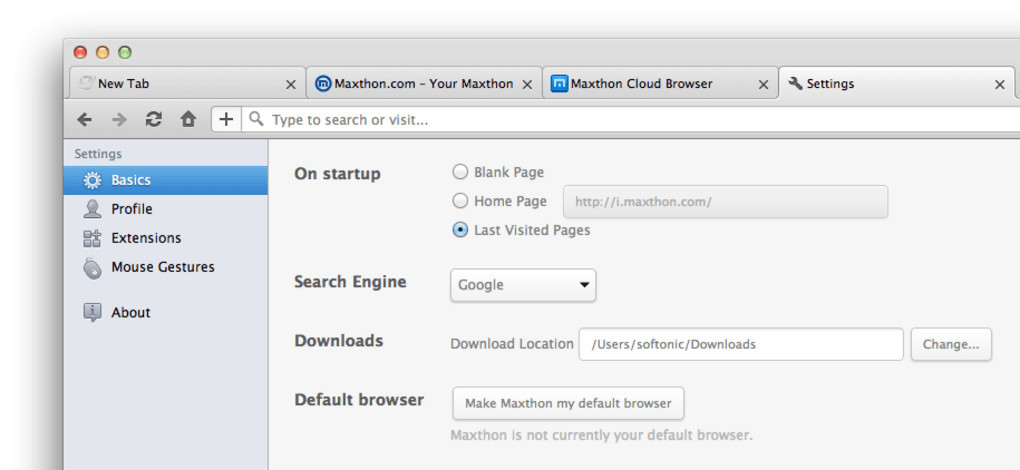Choose the Last Visited Pages radio button
The width and height of the screenshot is (1020, 470).
tap(460, 230)
